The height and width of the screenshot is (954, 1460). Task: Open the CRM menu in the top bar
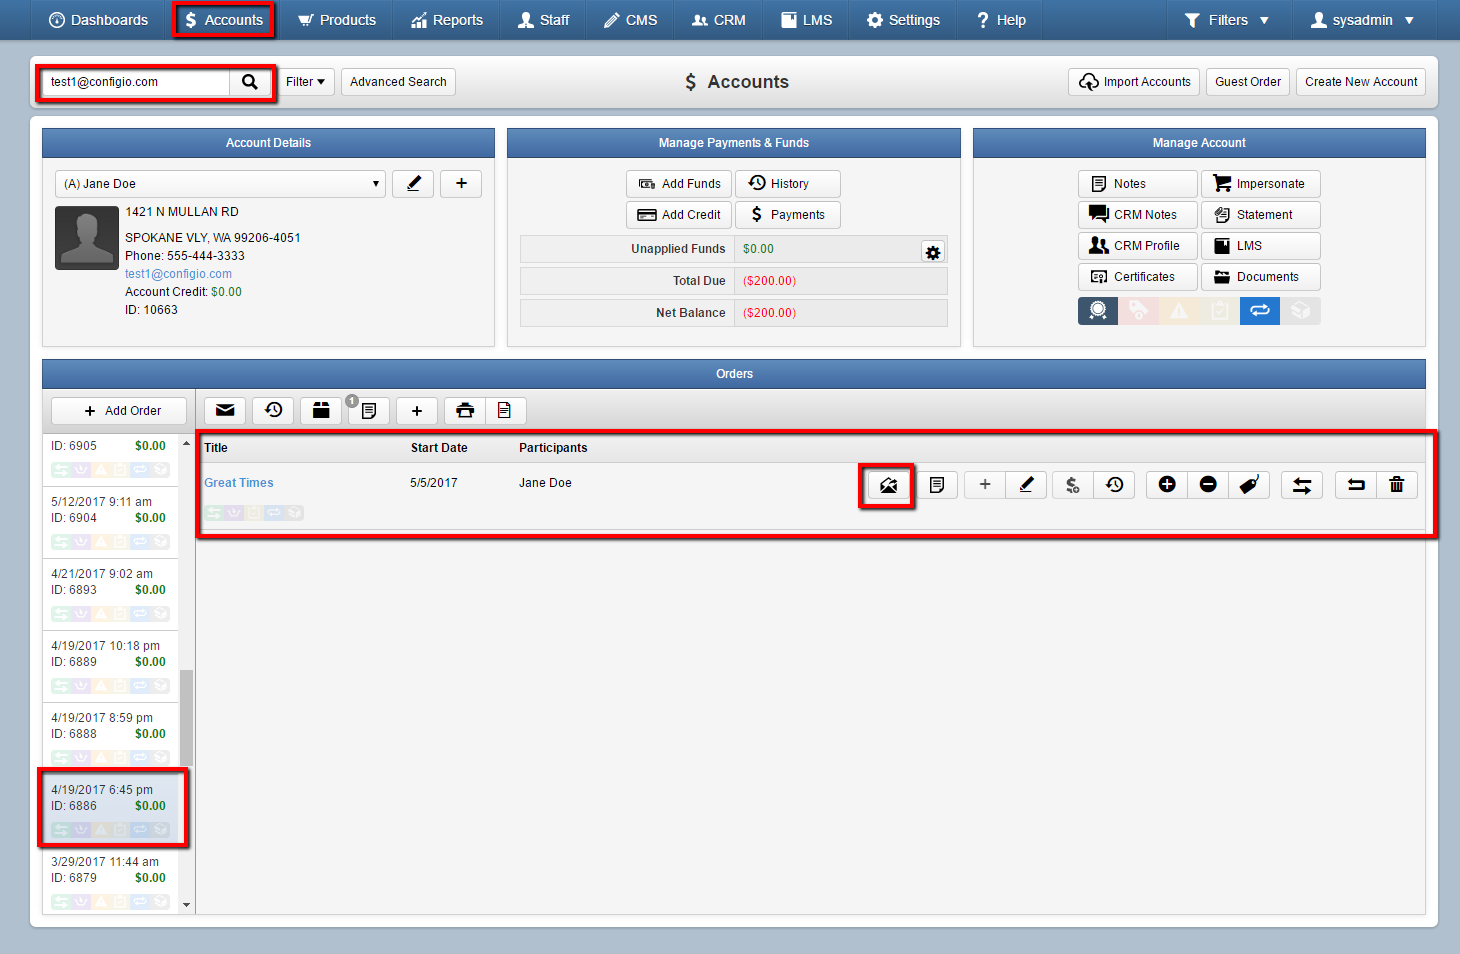(x=719, y=20)
